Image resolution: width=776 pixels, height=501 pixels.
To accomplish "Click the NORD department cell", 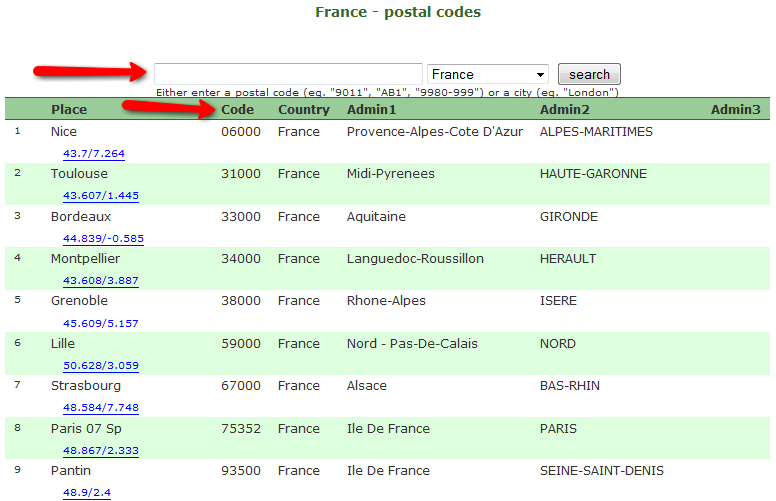I will (x=558, y=344).
